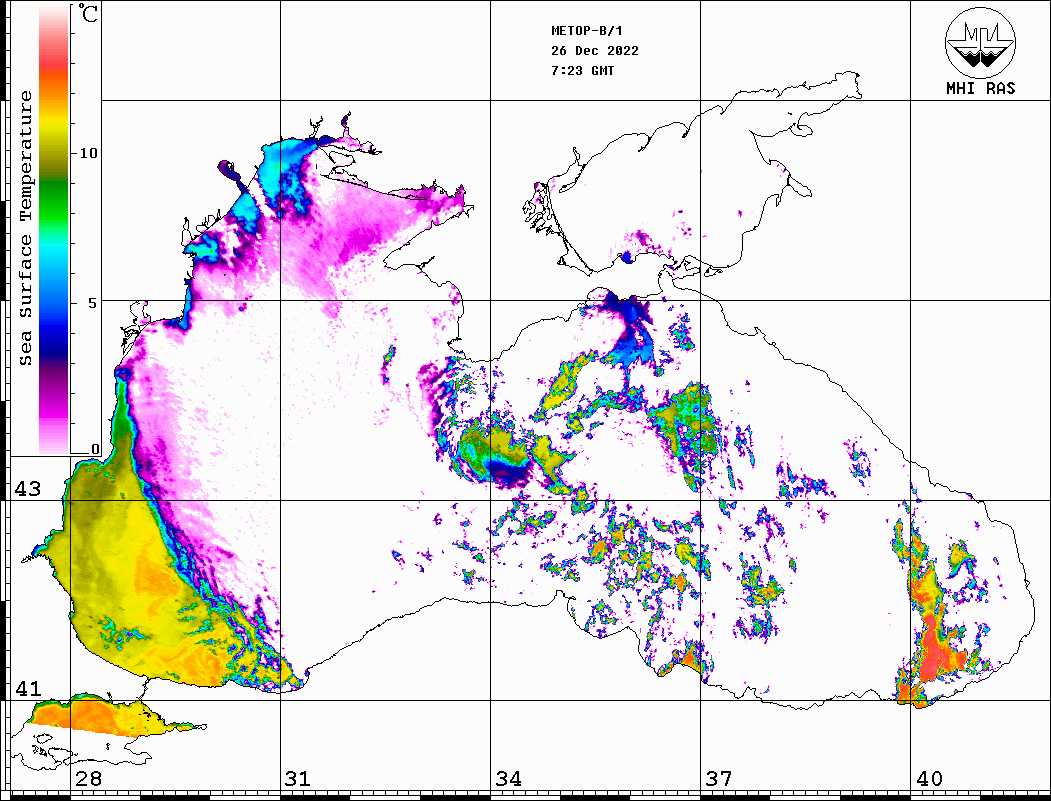Click the latitude label '43'
This screenshot has height=801, width=1051.
point(27,489)
